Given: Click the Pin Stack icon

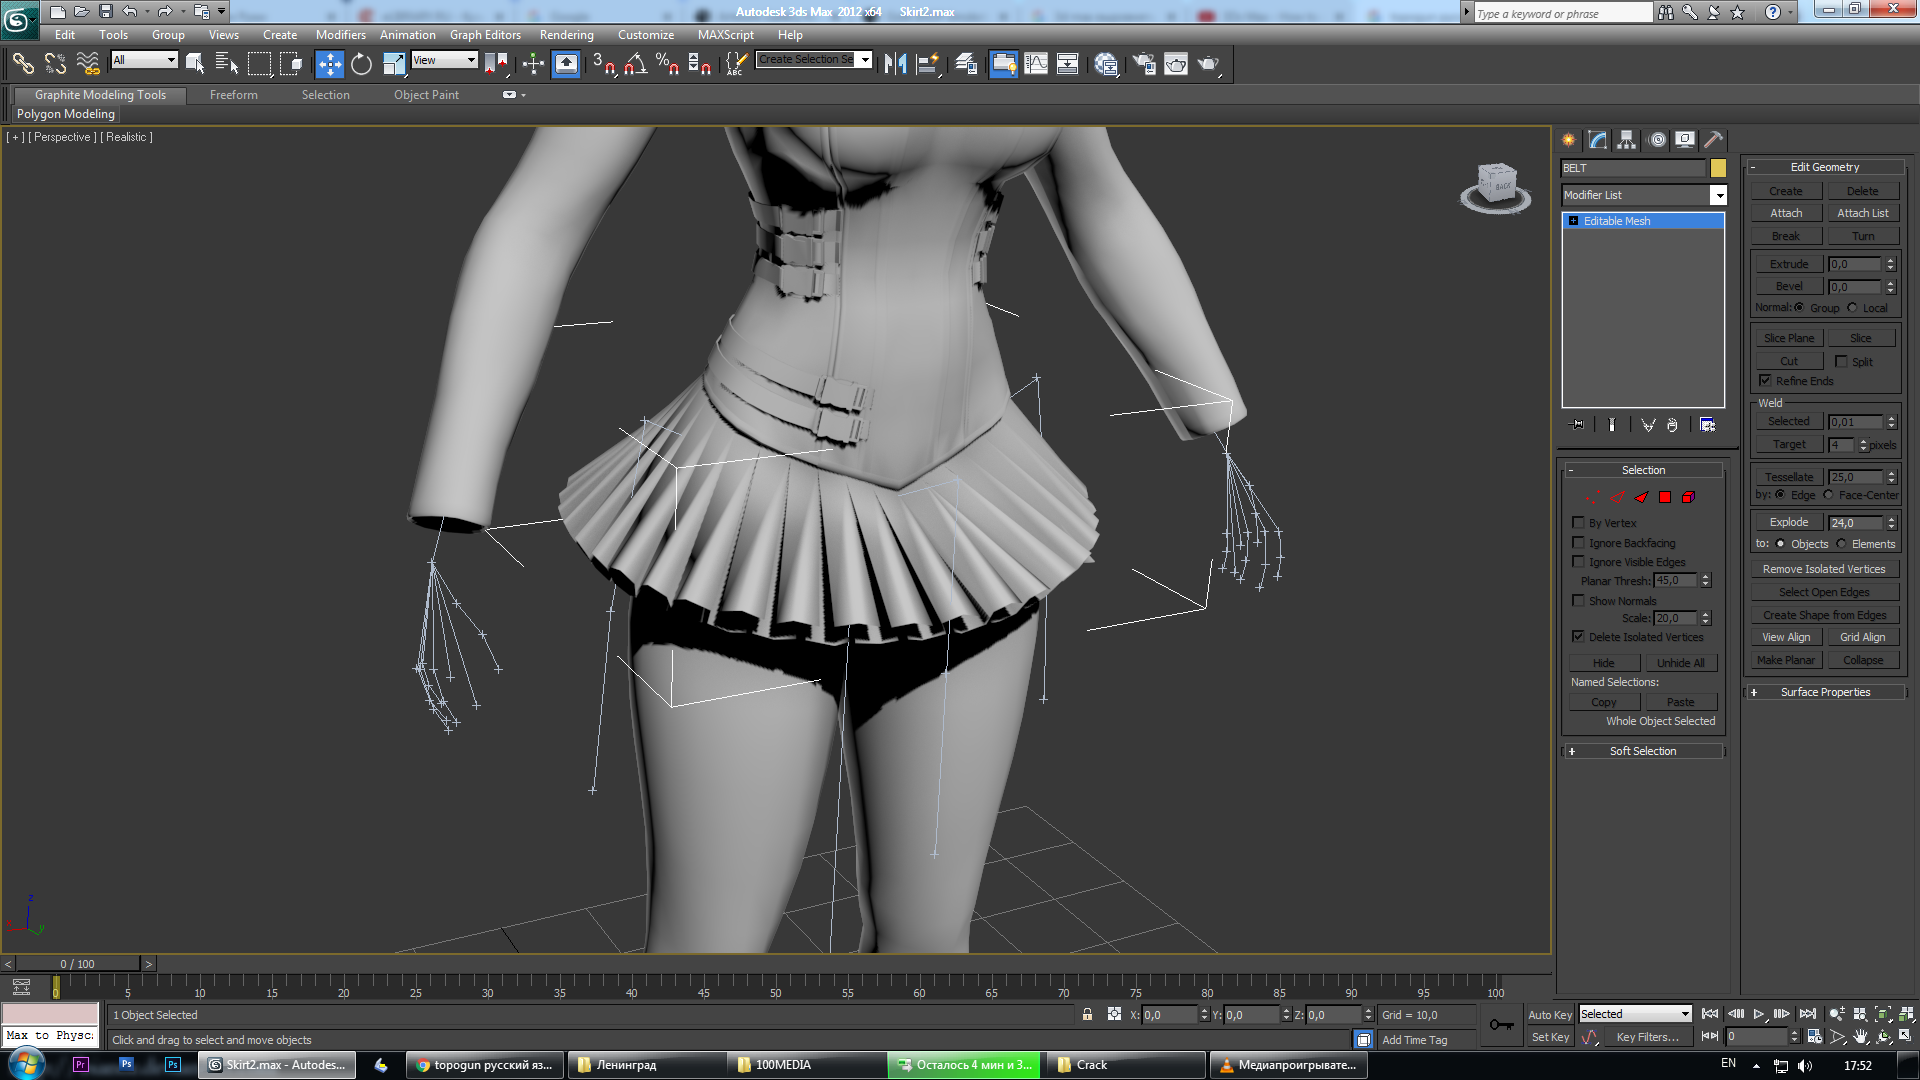Looking at the screenshot, I should coord(1577,425).
